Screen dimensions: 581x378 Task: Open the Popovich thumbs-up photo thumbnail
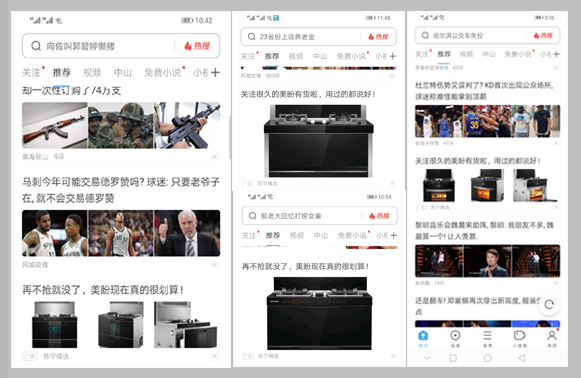coord(187,233)
